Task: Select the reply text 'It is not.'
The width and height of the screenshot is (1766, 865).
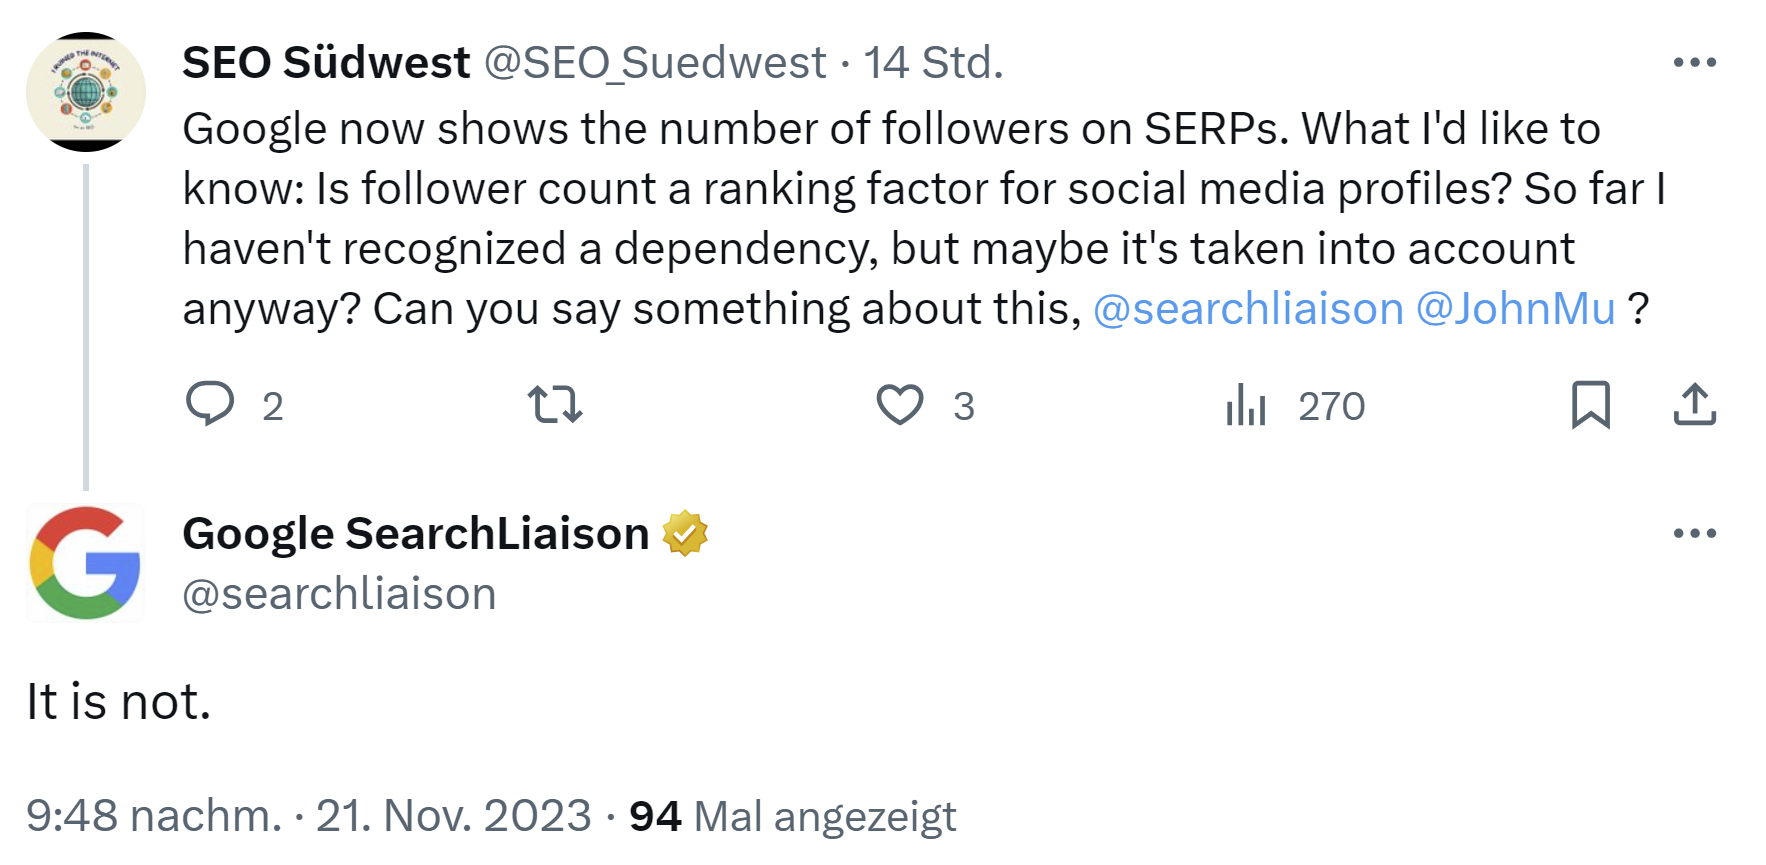Action: [x=118, y=702]
